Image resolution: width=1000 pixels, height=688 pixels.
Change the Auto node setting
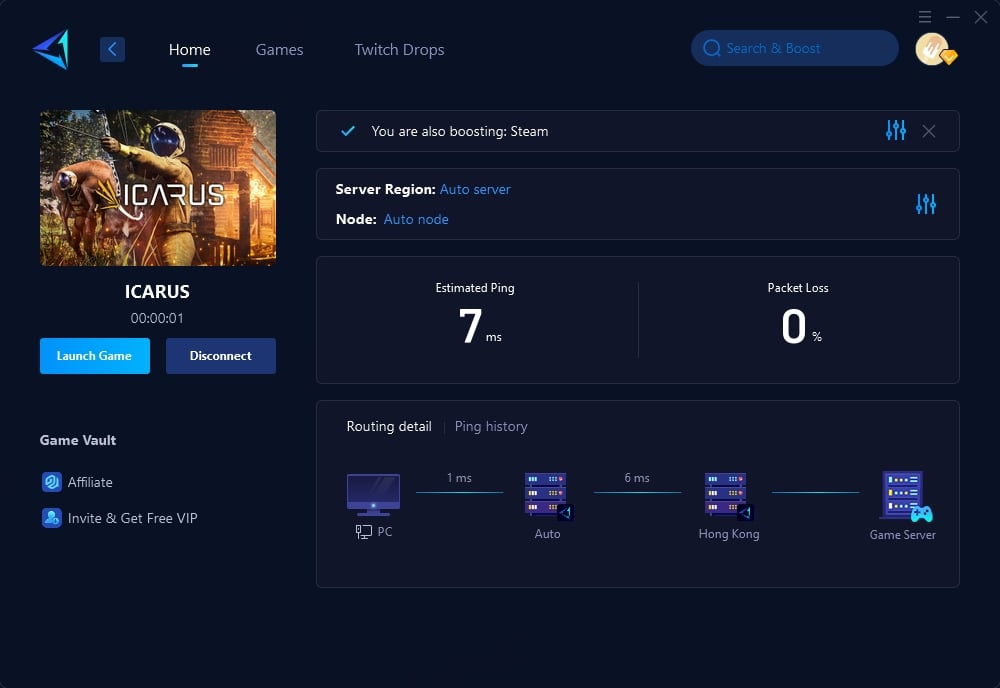(x=416, y=219)
